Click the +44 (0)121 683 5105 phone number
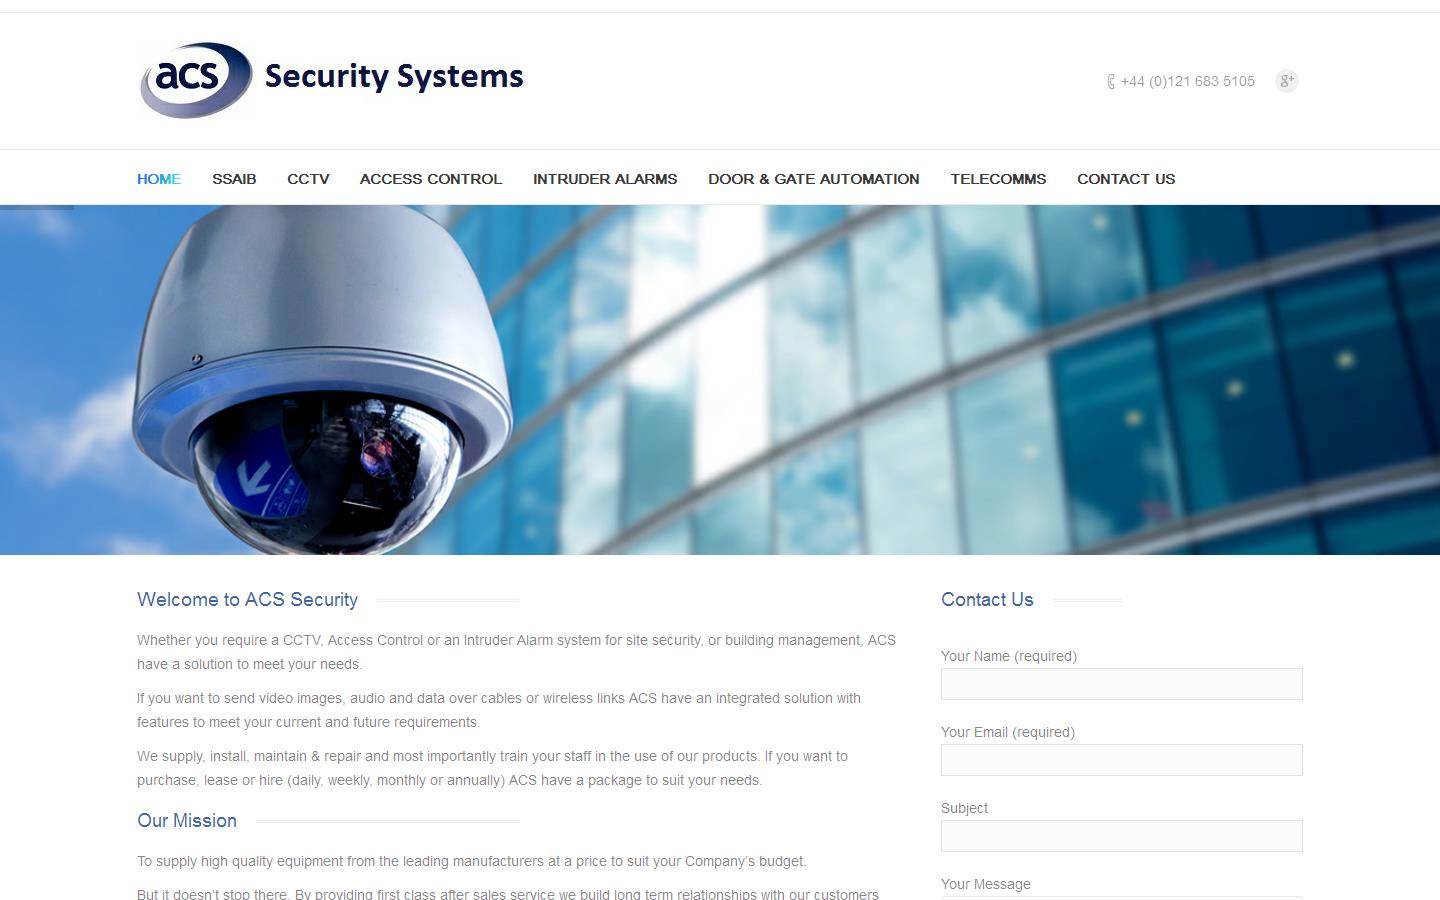This screenshot has width=1440, height=900. [1188, 81]
